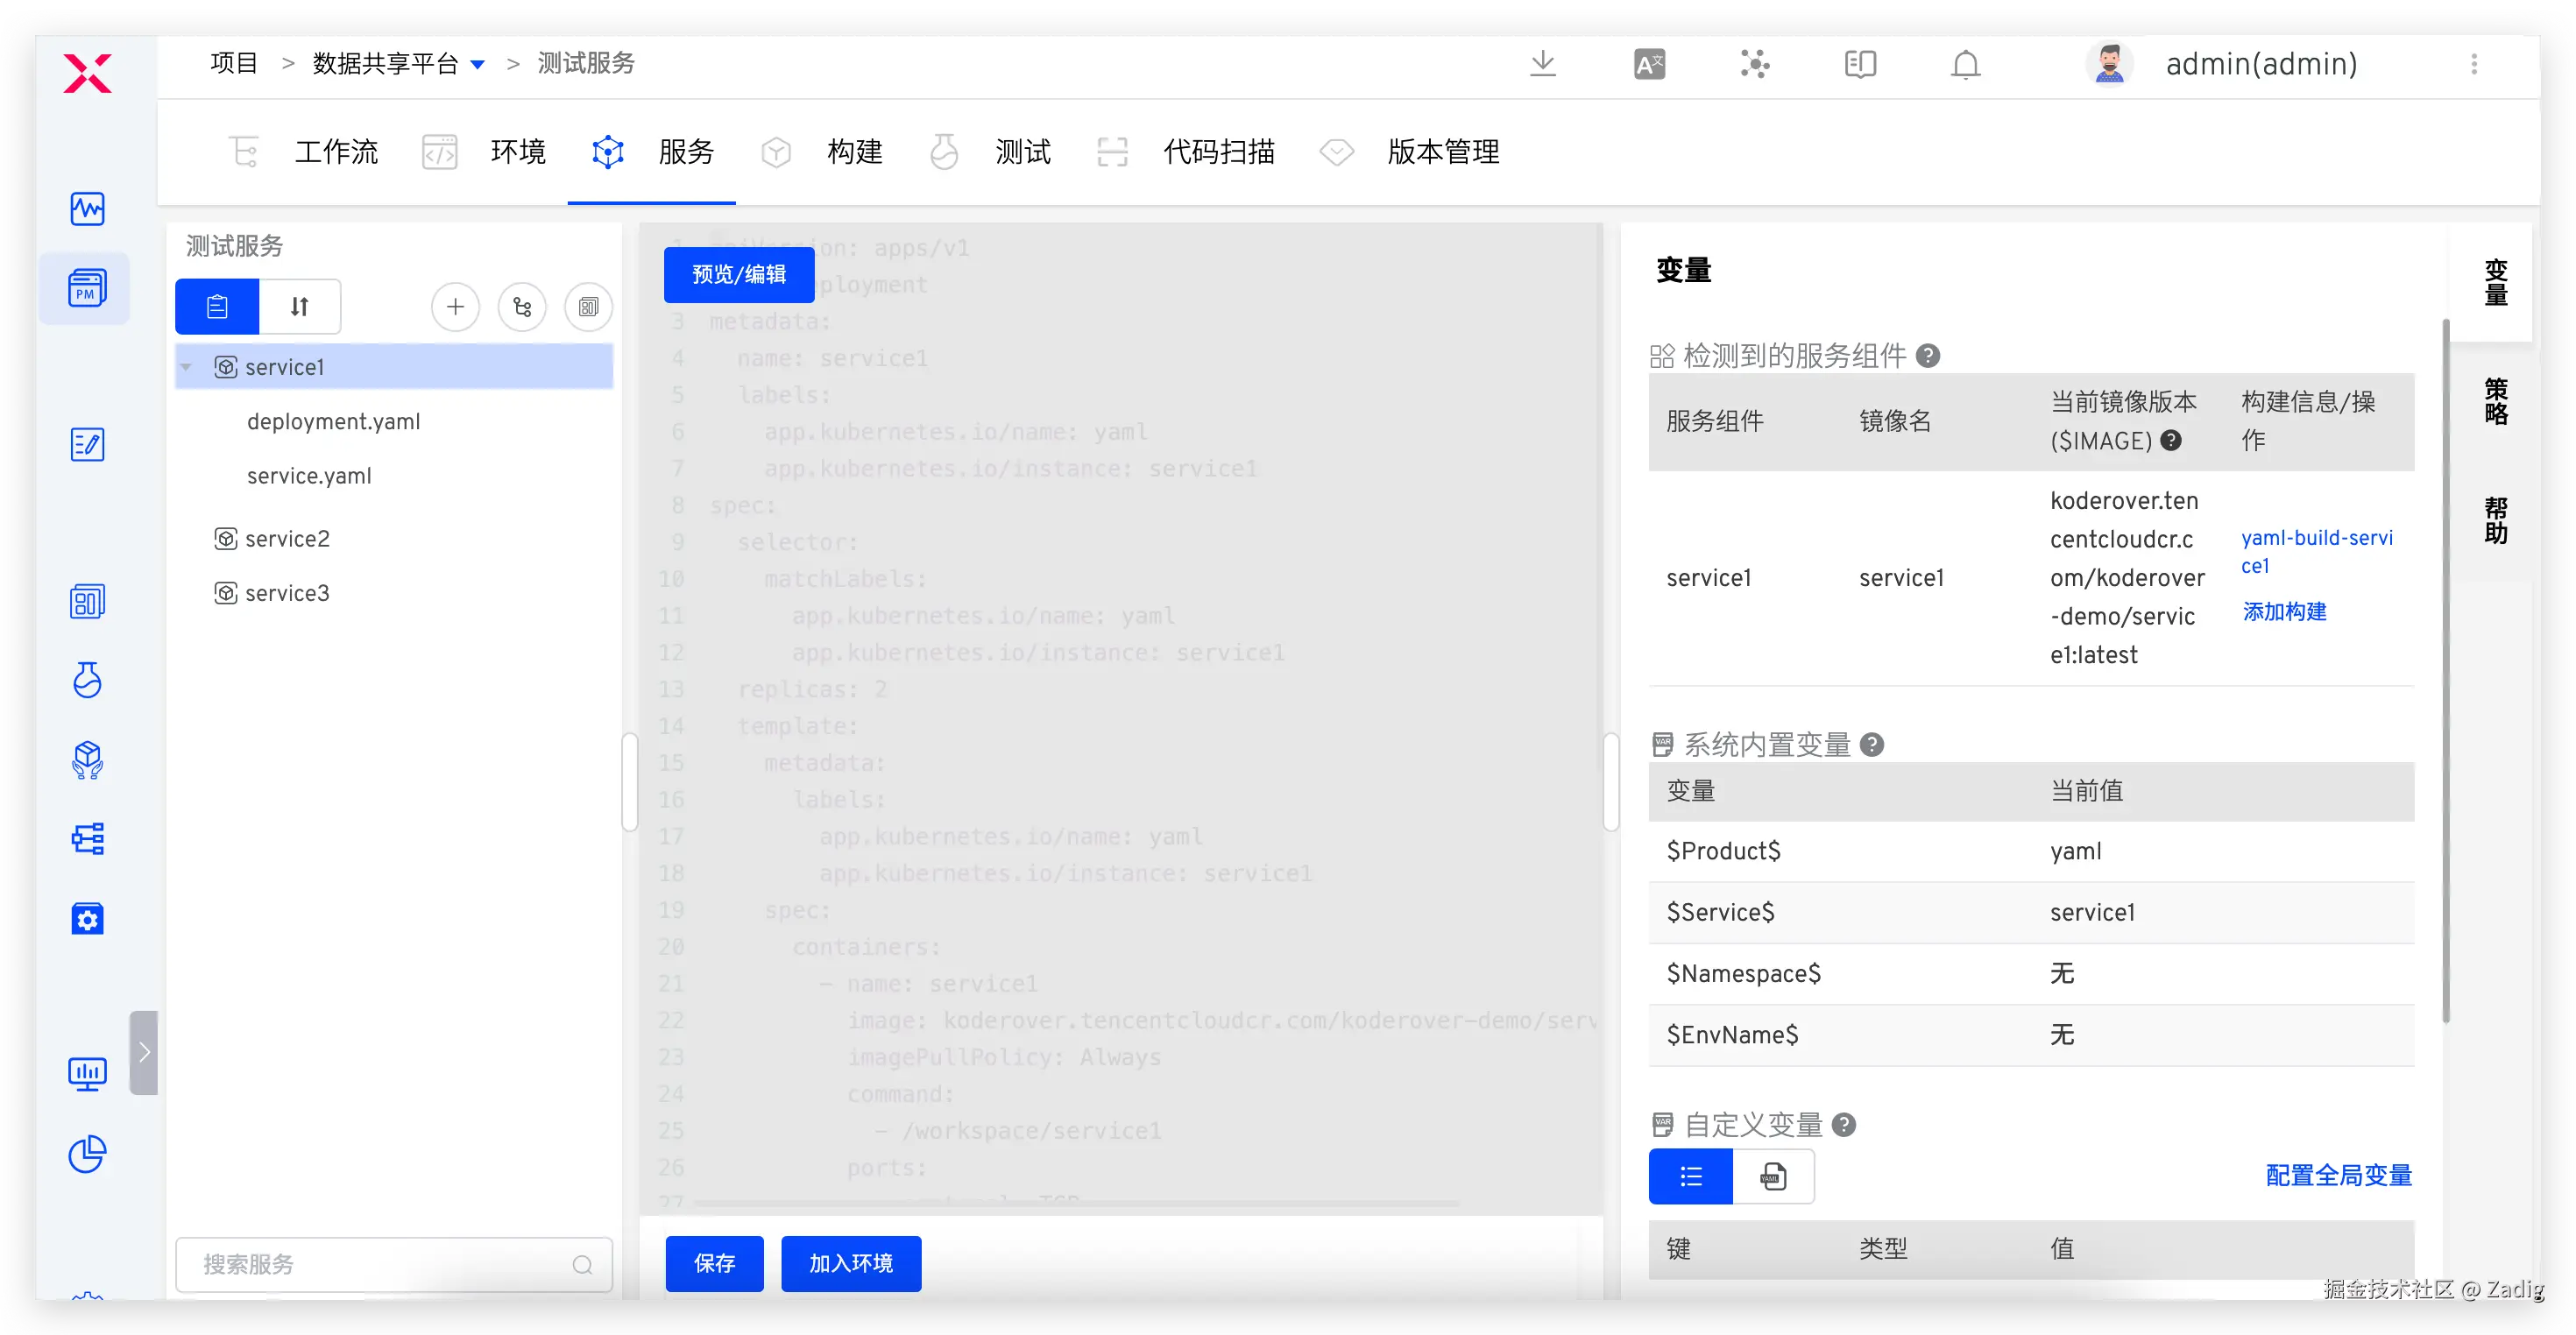
Task: Switch custom variables to YAML file view
Action: click(1773, 1176)
